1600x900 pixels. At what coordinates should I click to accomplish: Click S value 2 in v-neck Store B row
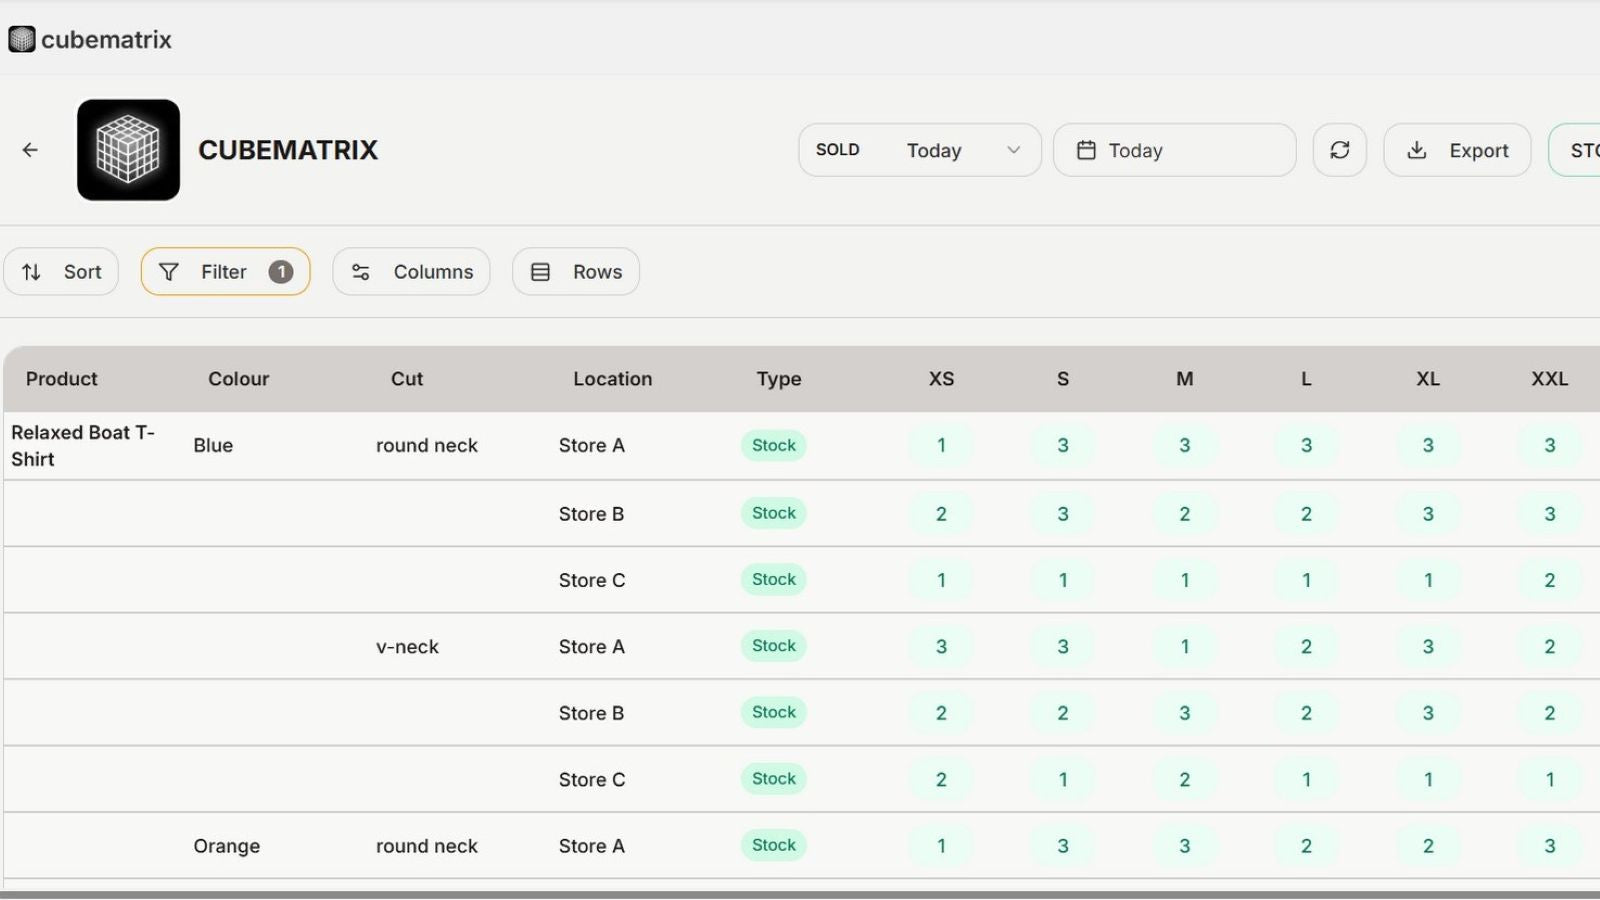[x=1063, y=713]
